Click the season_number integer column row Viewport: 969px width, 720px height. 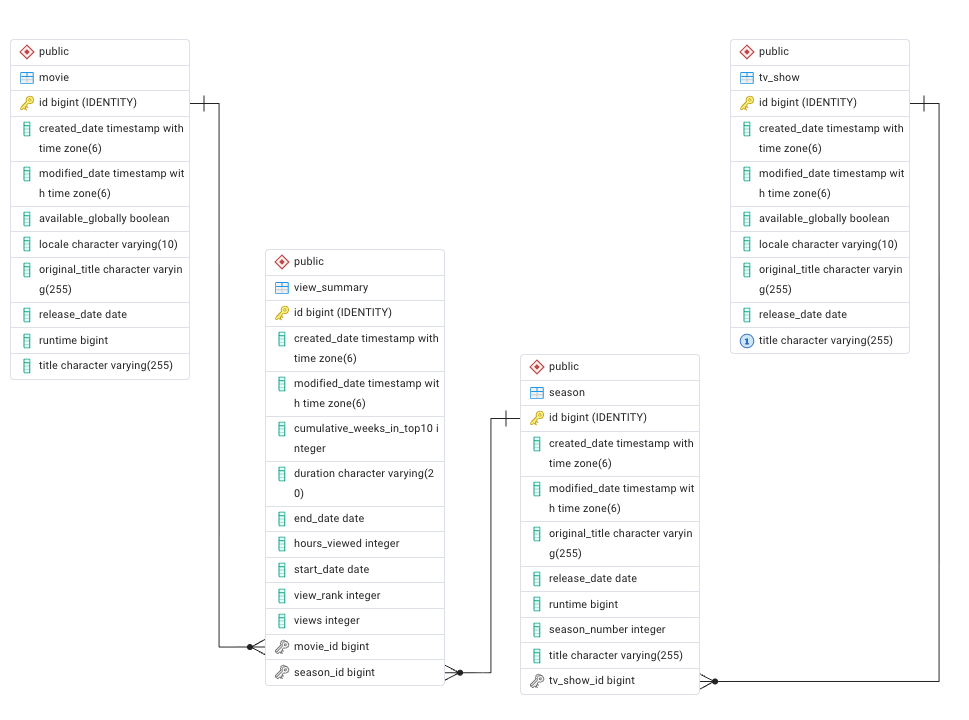click(x=609, y=629)
